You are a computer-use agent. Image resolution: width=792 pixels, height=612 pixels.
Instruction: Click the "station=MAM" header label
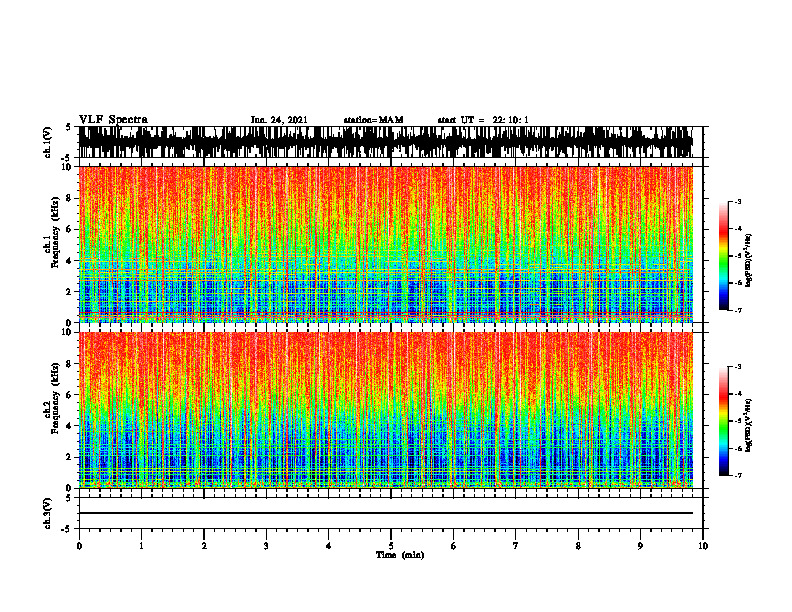click(x=373, y=120)
